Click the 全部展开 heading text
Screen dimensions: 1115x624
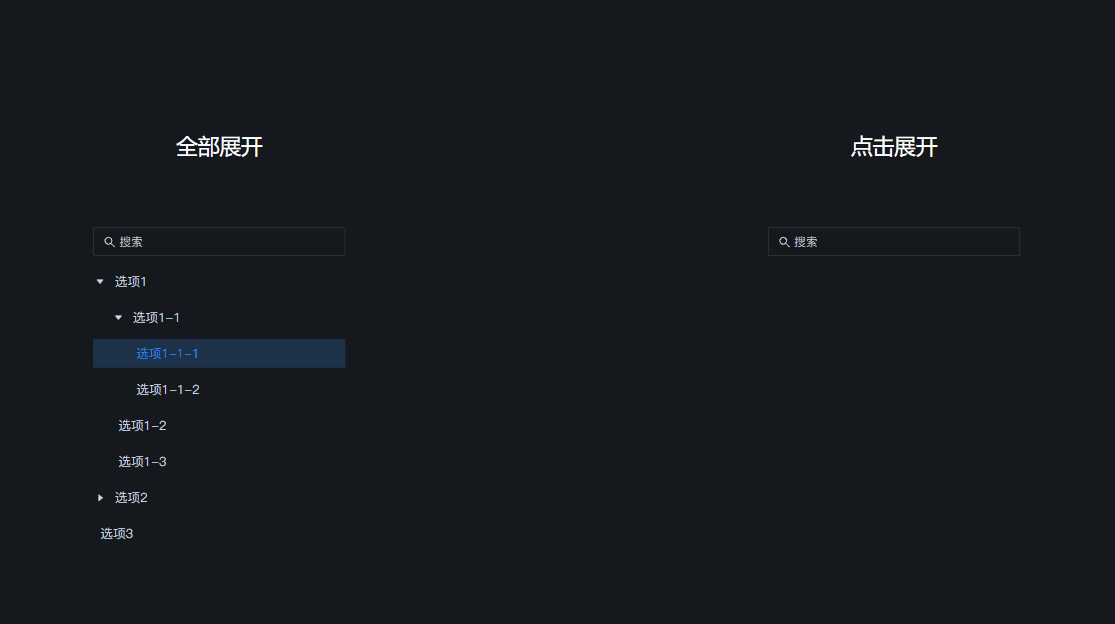click(x=219, y=147)
